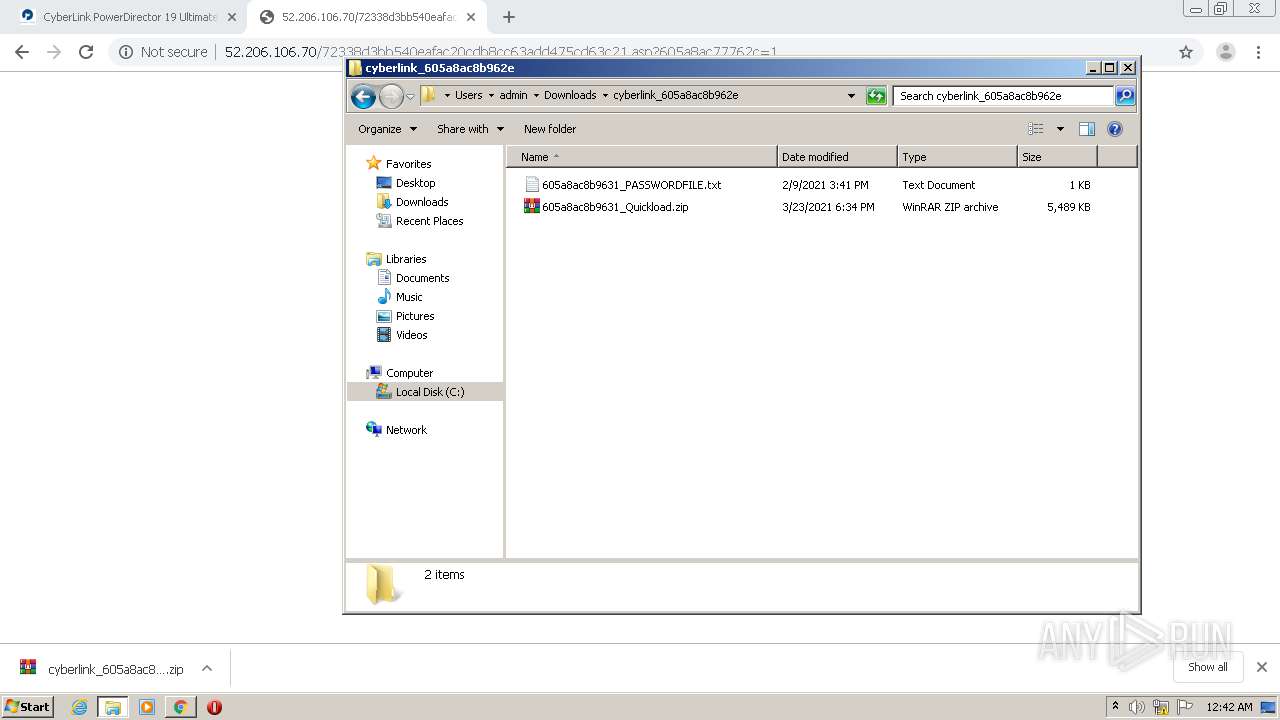Open a new browser tab
The image size is (1280, 720).
(x=509, y=17)
